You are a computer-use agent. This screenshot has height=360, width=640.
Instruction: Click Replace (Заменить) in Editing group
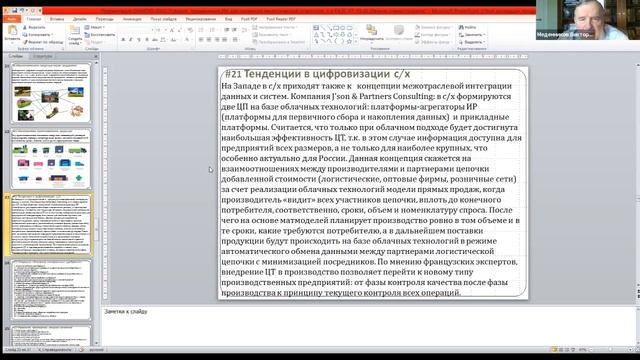[x=472, y=35]
